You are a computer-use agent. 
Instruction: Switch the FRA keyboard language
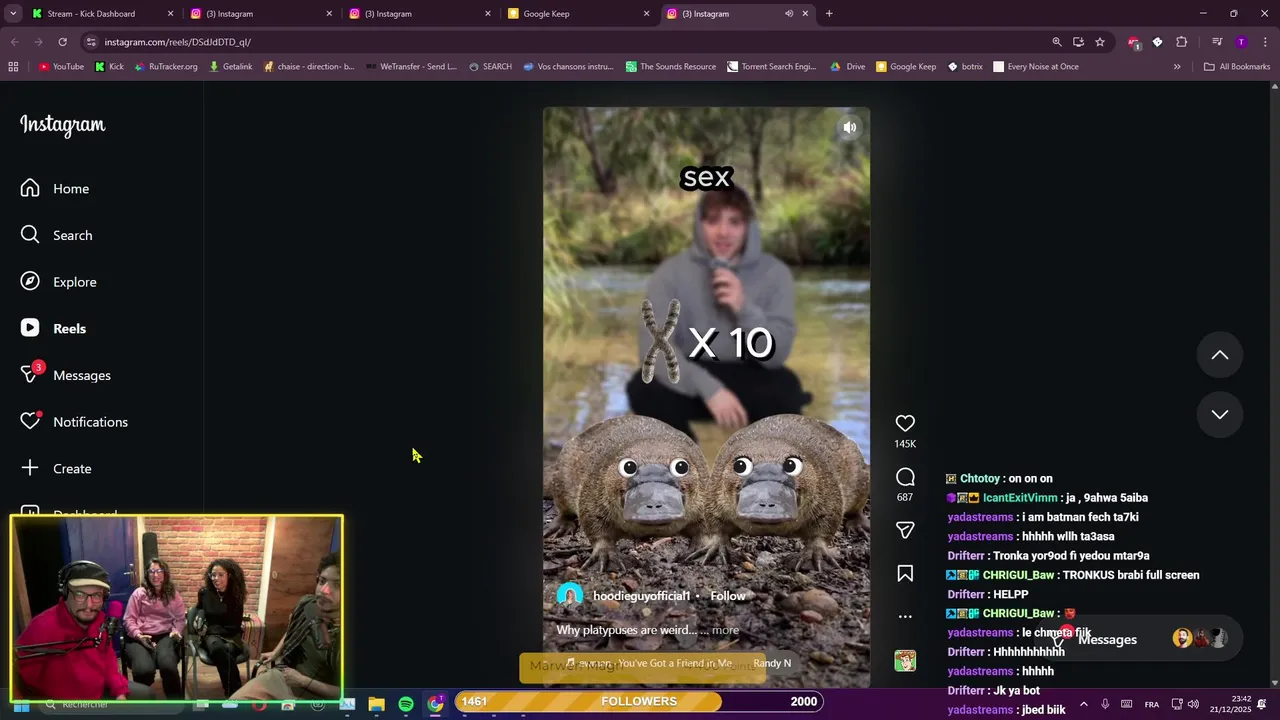[x=1152, y=704]
